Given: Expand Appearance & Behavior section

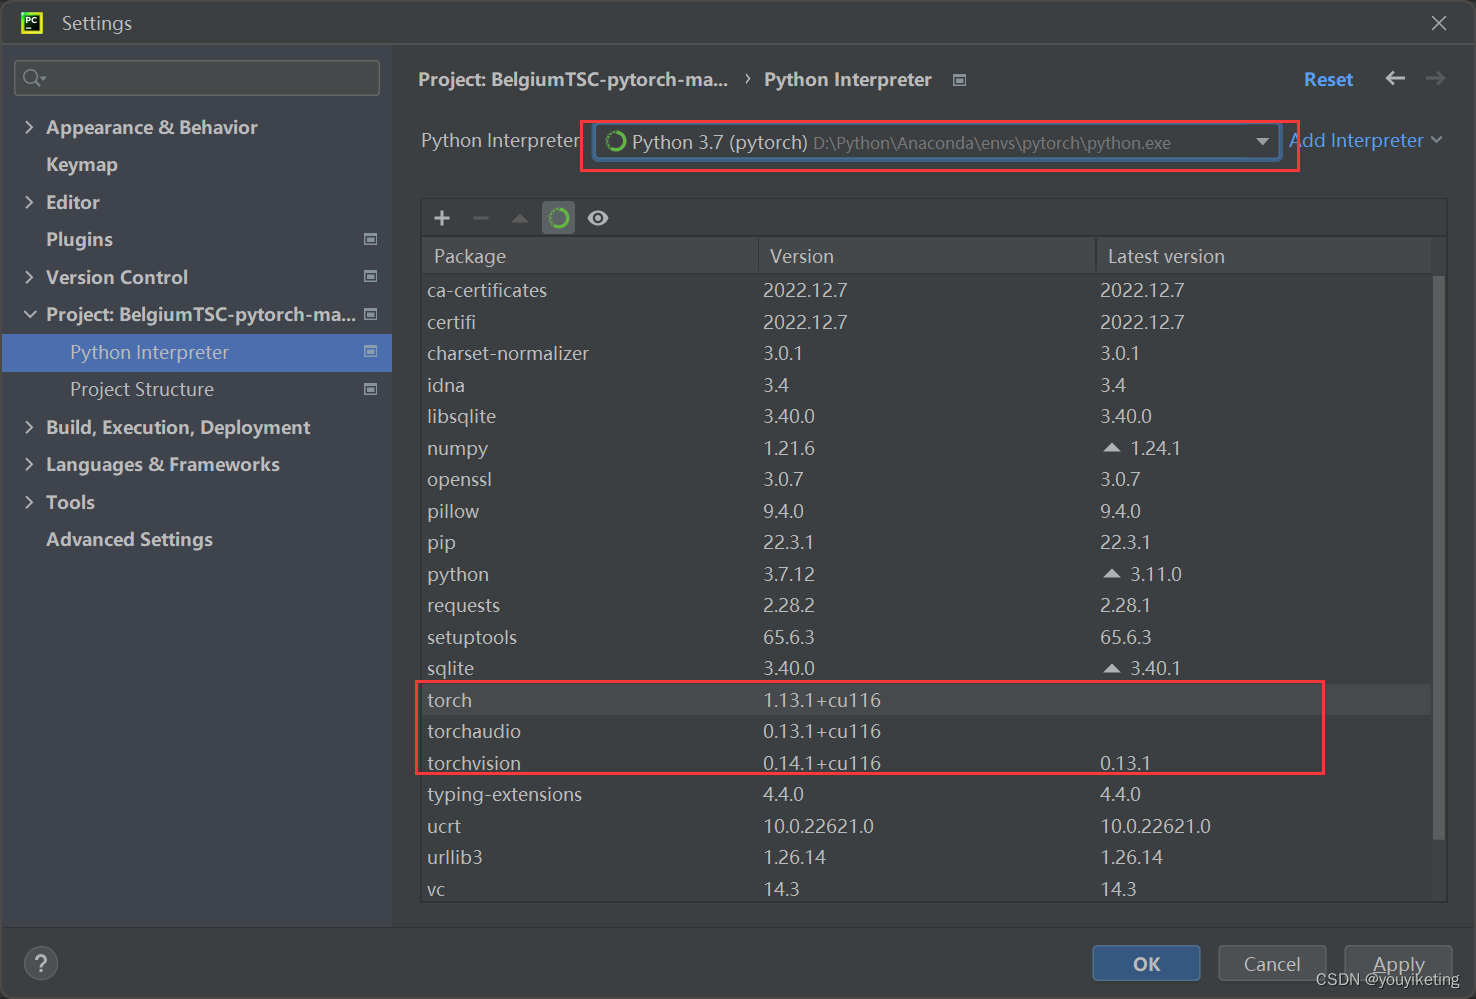Looking at the screenshot, I should click(29, 127).
